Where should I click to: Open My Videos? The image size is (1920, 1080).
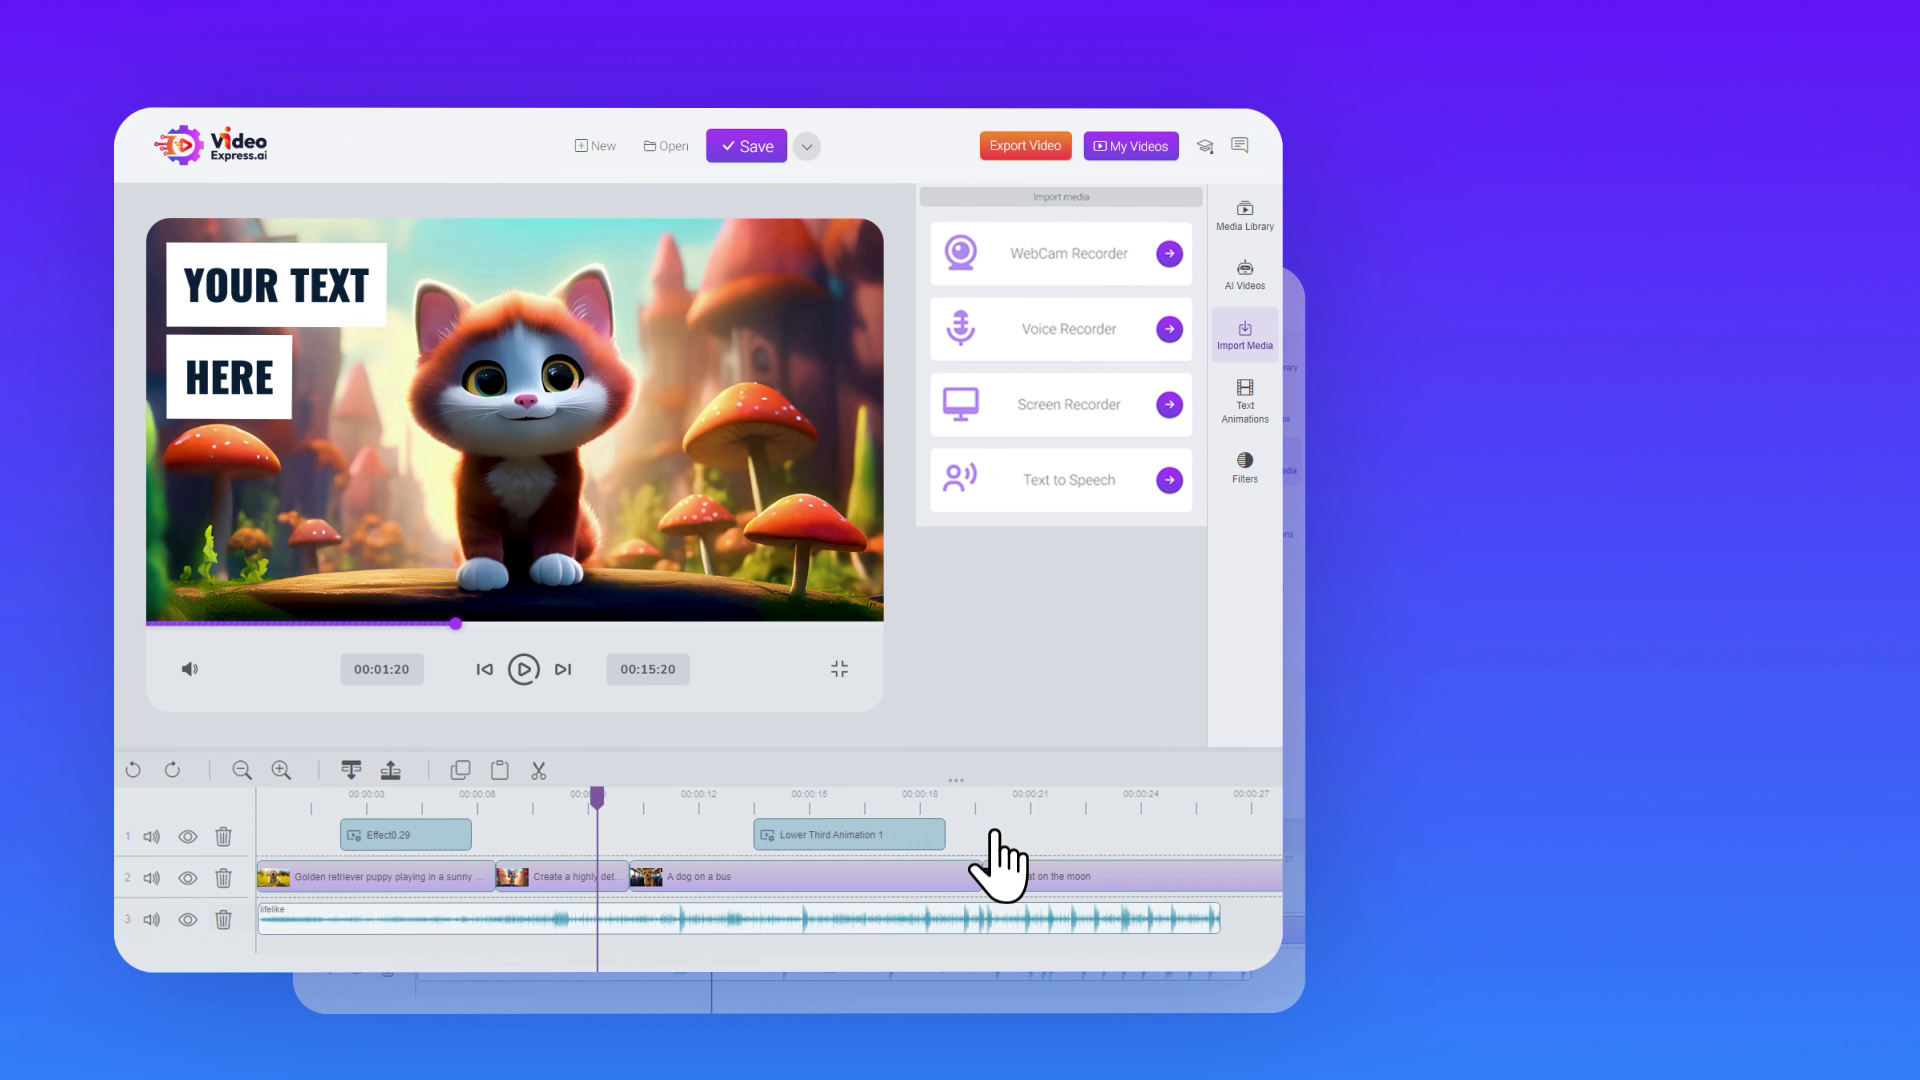(1131, 146)
